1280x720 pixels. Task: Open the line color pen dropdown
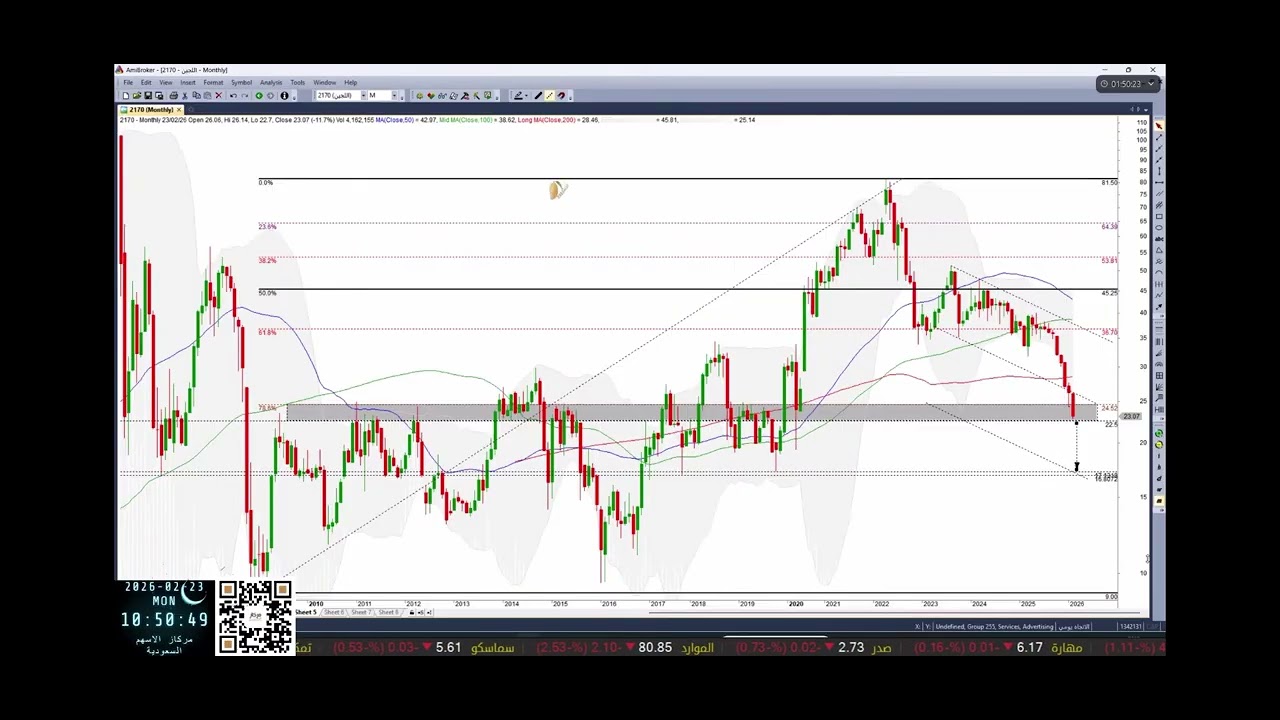point(526,95)
